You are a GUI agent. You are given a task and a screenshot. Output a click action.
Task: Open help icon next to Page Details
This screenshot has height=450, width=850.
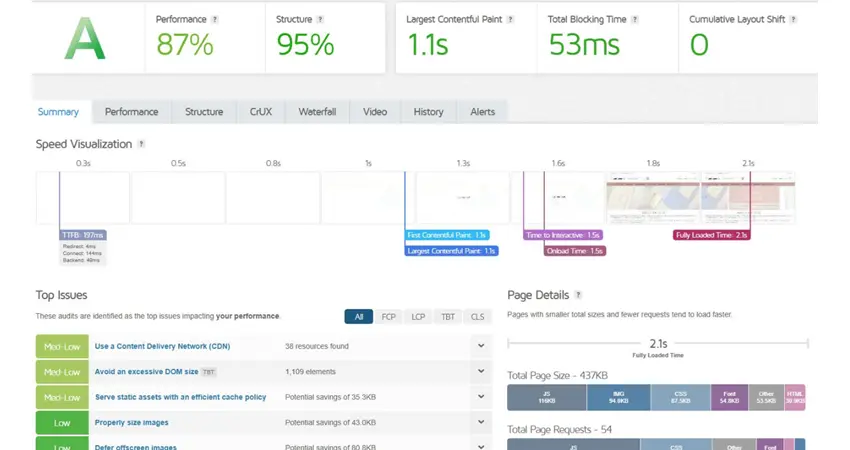[578, 295]
